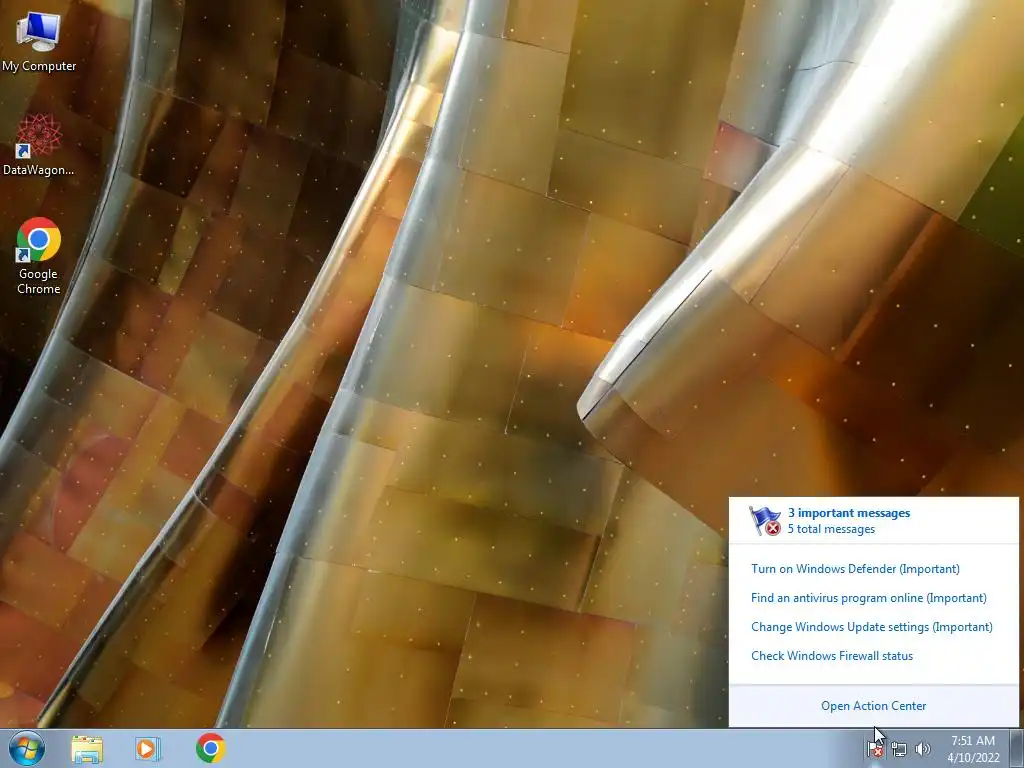The image size is (1024, 768).
Task: Open the taskbar clock showing 7:51 AM
Action: coord(973,749)
